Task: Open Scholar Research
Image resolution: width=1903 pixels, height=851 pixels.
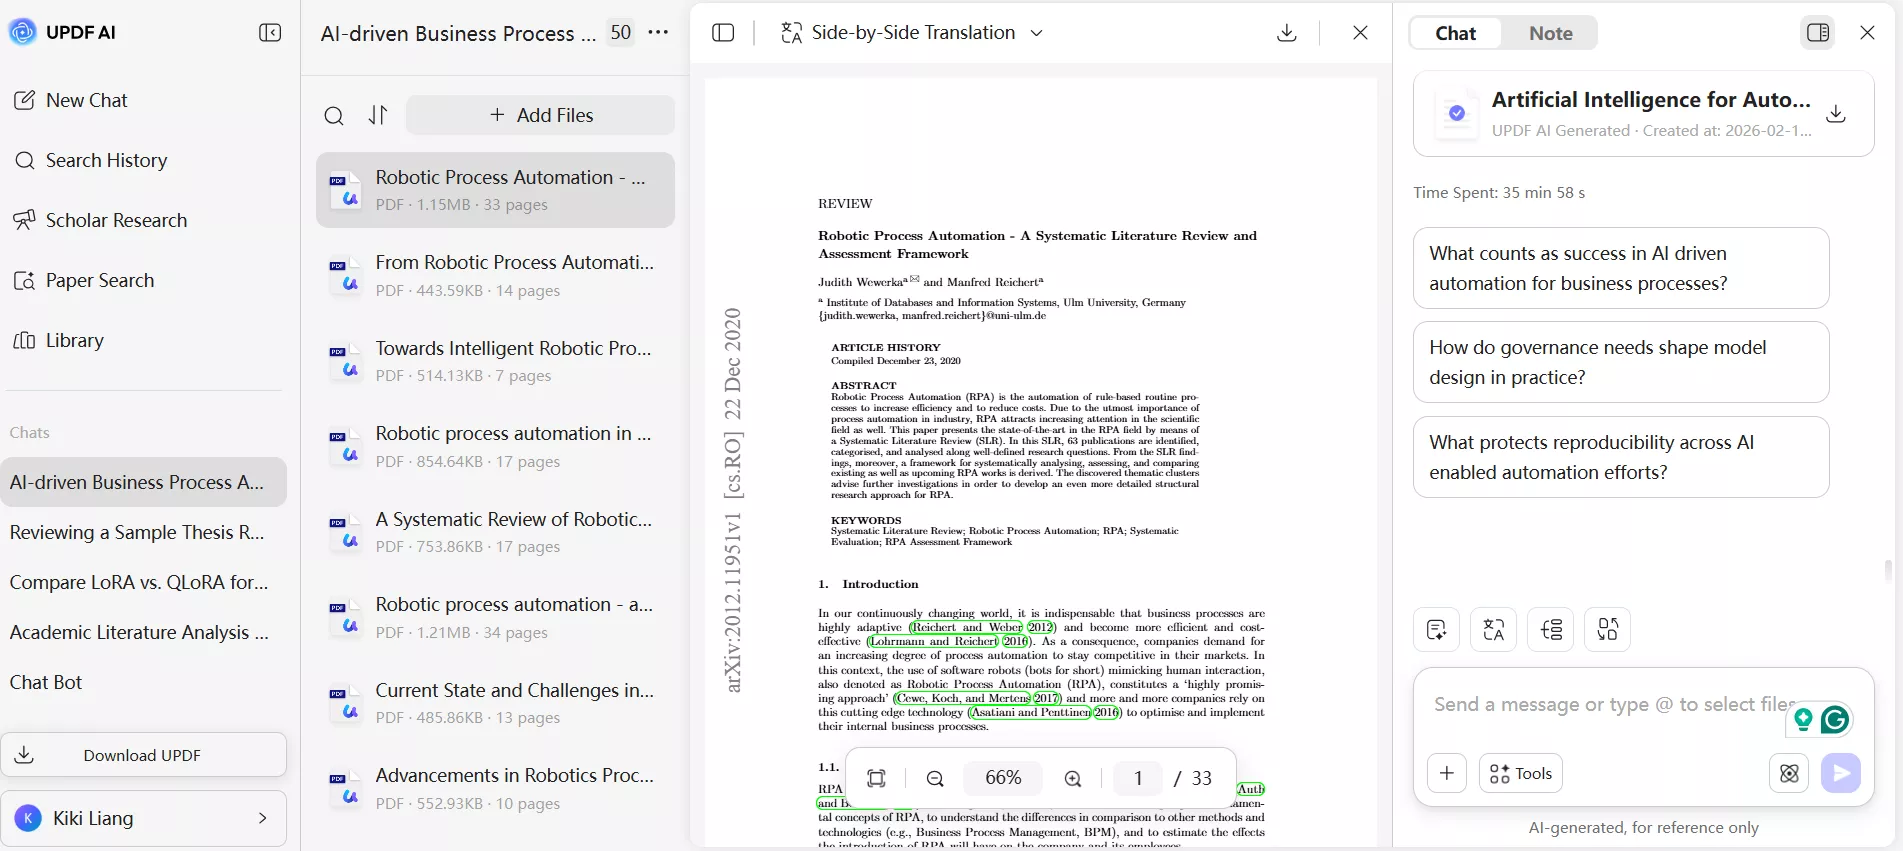Action: click(x=100, y=220)
